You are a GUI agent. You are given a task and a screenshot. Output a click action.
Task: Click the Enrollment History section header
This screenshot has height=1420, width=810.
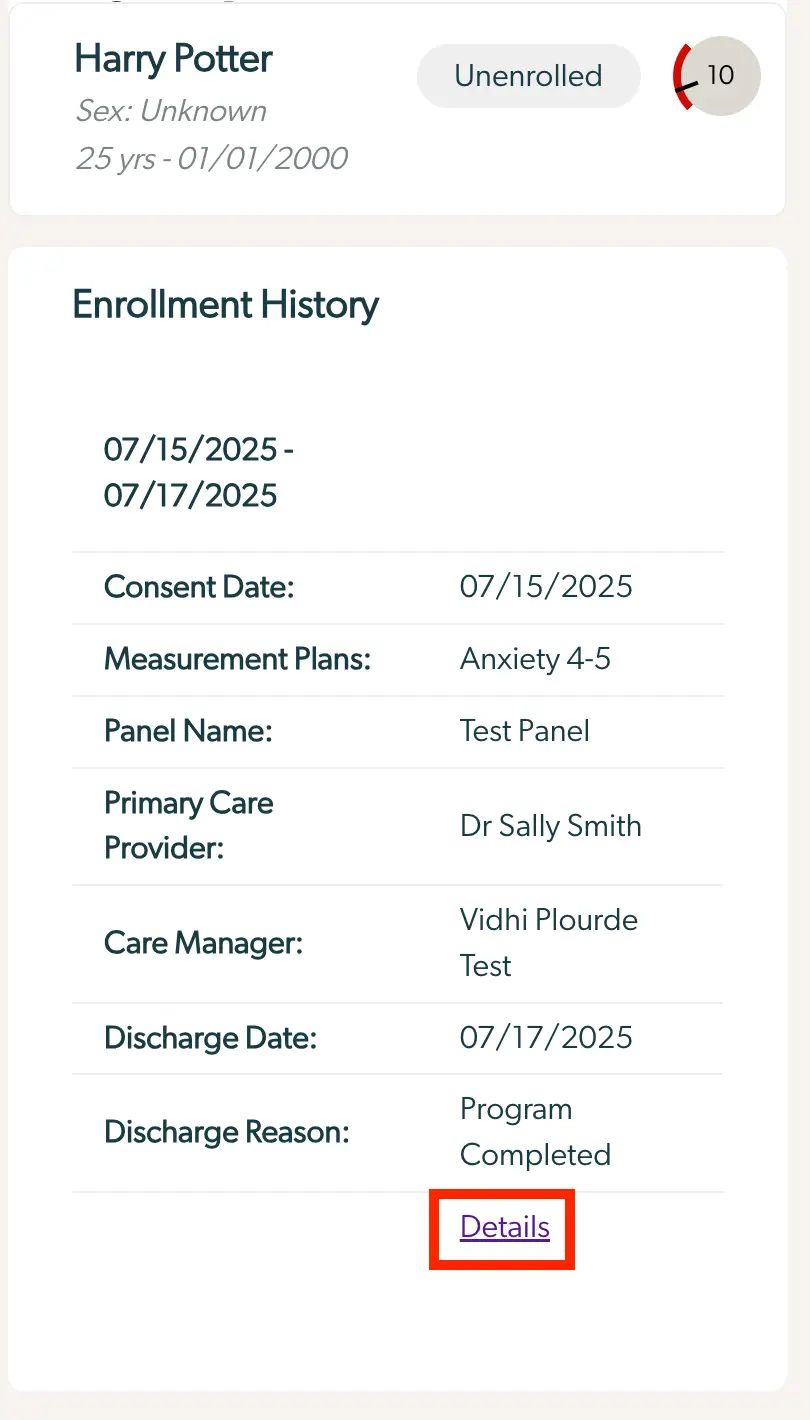click(x=225, y=304)
